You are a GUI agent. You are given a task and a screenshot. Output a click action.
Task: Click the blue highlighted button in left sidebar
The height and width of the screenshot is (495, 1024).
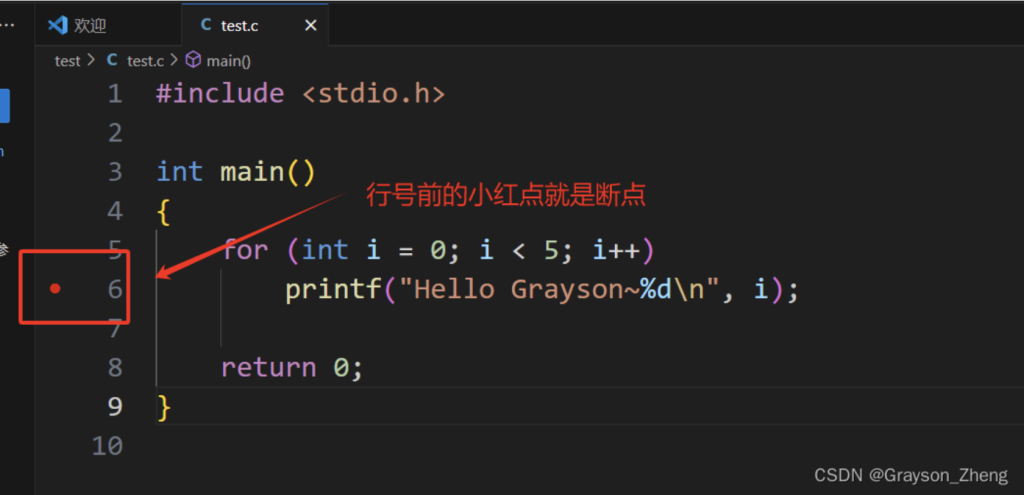click(x=4, y=106)
